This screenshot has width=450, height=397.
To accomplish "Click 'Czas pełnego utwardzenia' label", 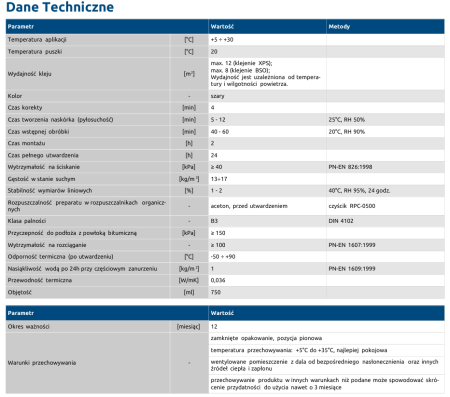I will pos(43,155).
